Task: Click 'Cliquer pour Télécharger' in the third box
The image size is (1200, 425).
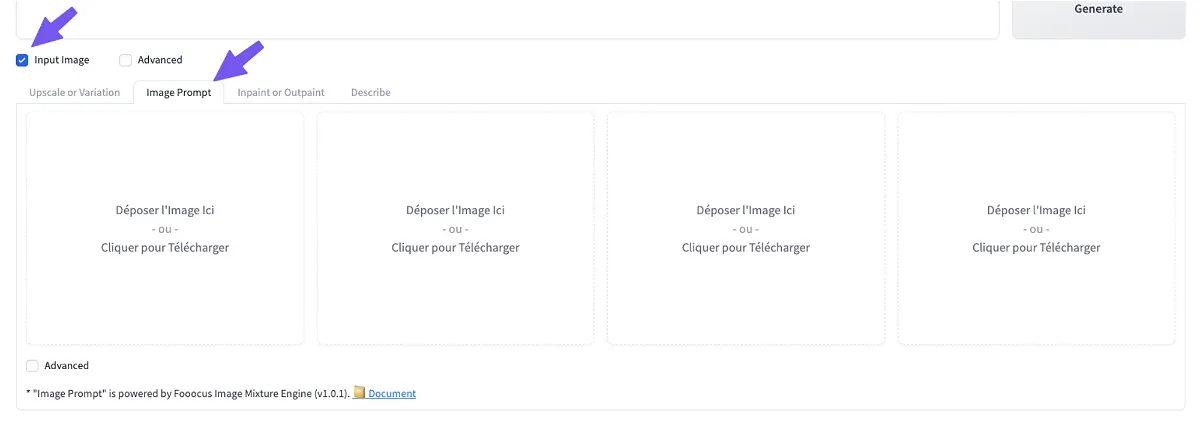Action: point(746,247)
